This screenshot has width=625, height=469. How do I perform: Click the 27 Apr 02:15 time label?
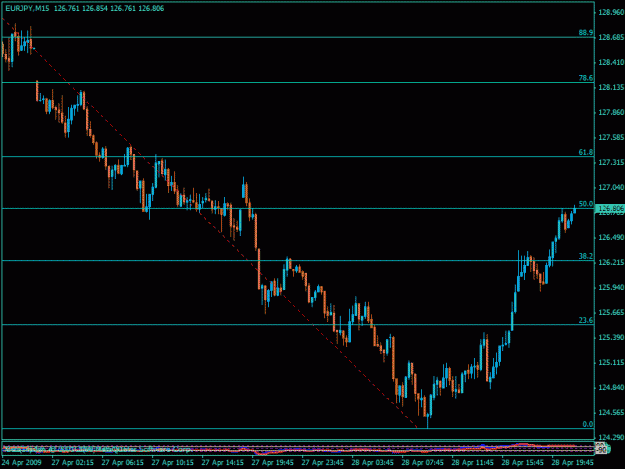(x=73, y=463)
